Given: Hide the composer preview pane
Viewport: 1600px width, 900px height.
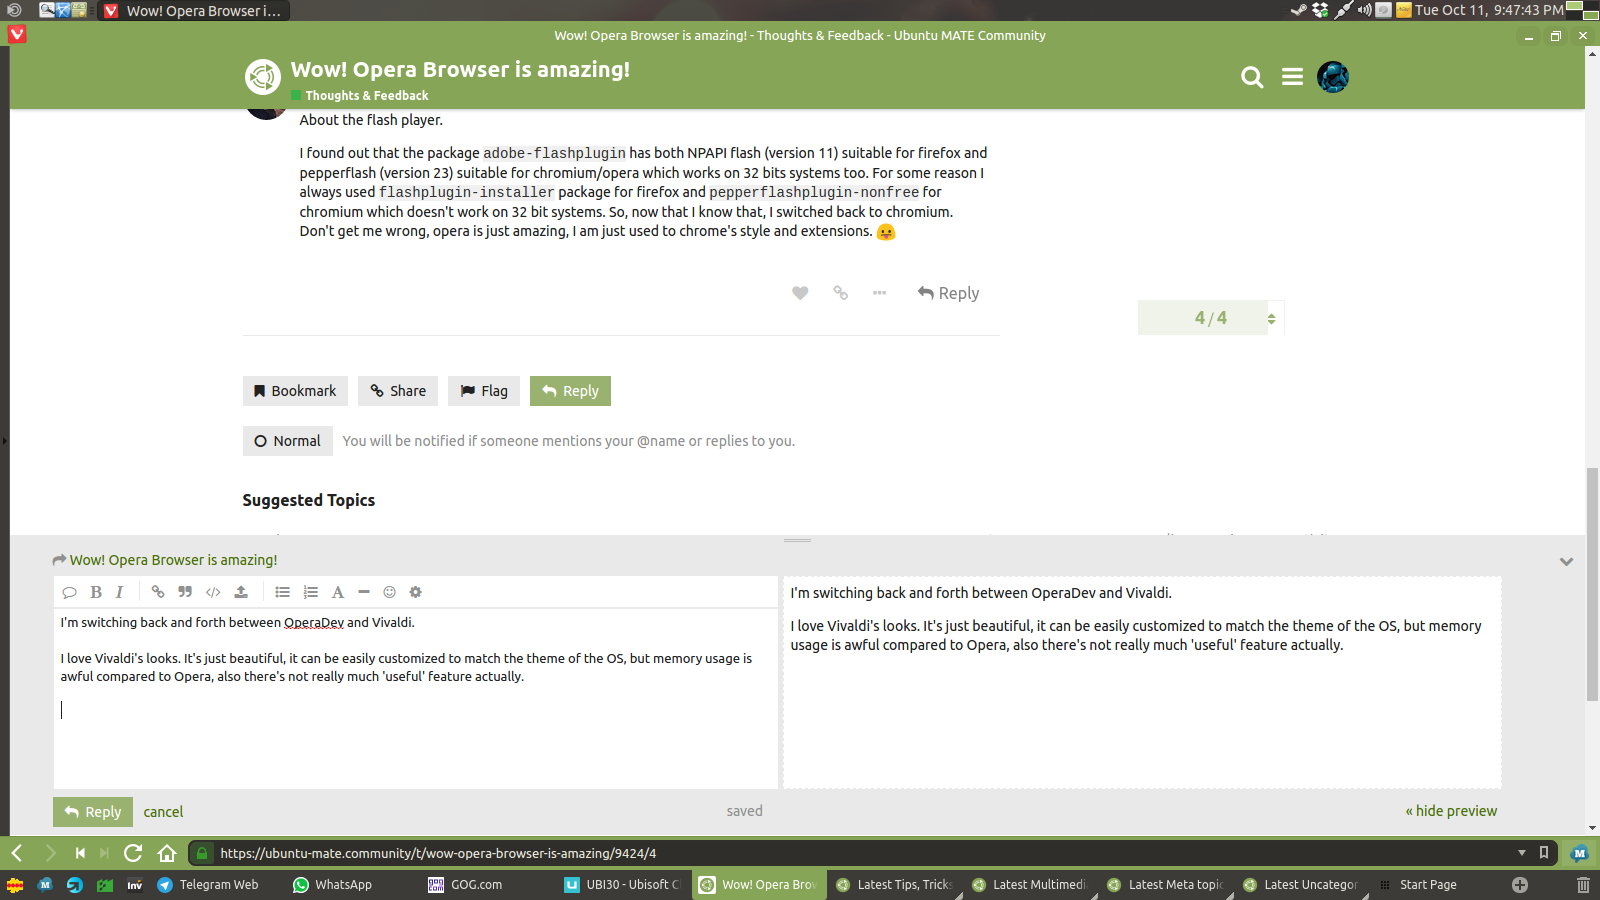Looking at the screenshot, I should [1451, 811].
